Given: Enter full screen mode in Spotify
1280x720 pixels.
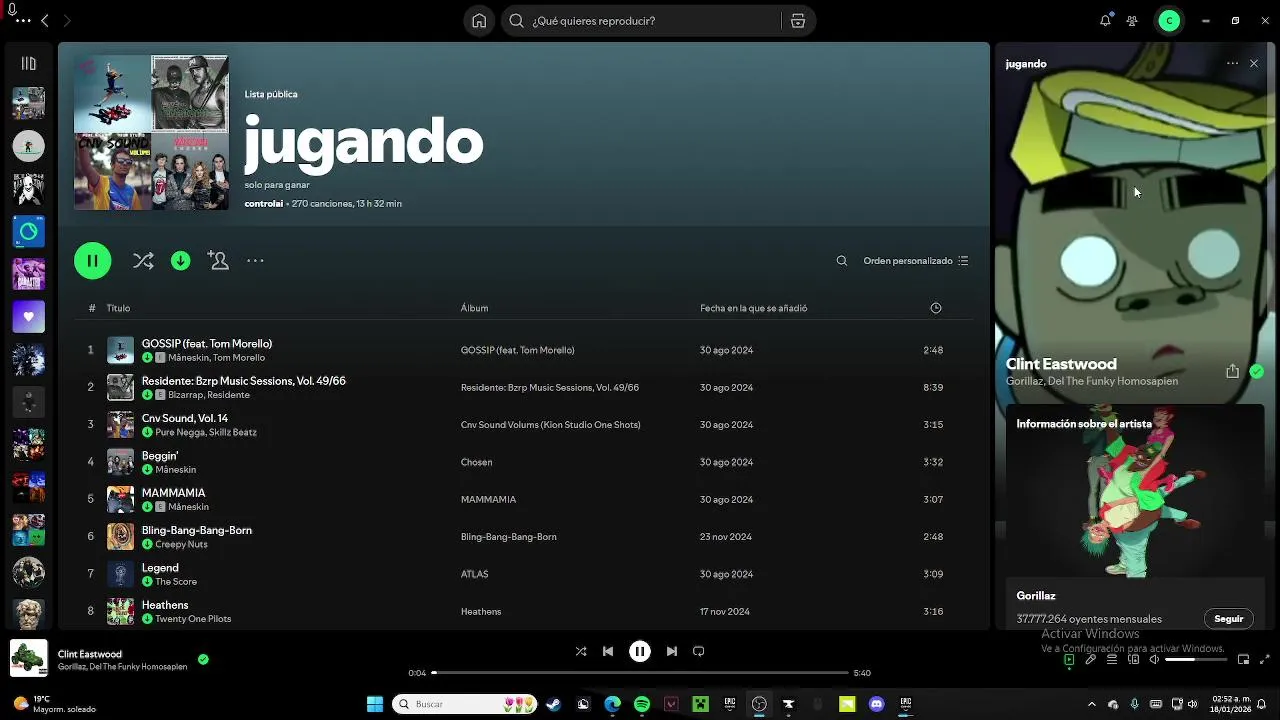Looking at the screenshot, I should tap(1265, 660).
